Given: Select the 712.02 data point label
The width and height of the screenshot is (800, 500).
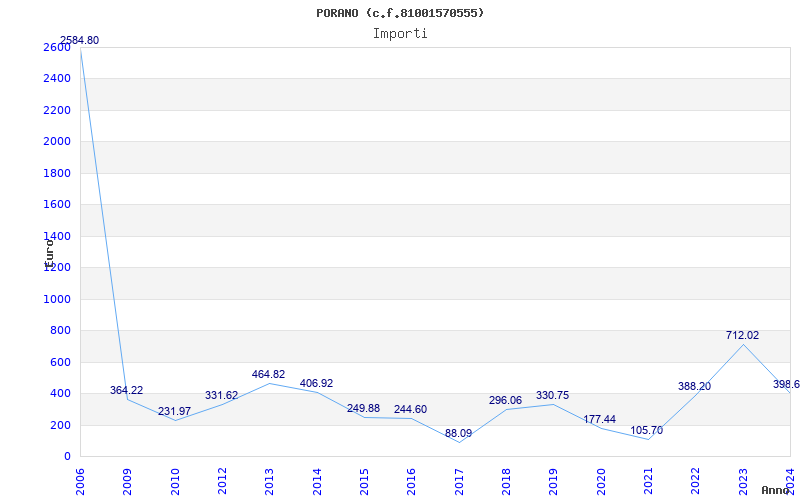Looking at the screenshot, I should [742, 336].
